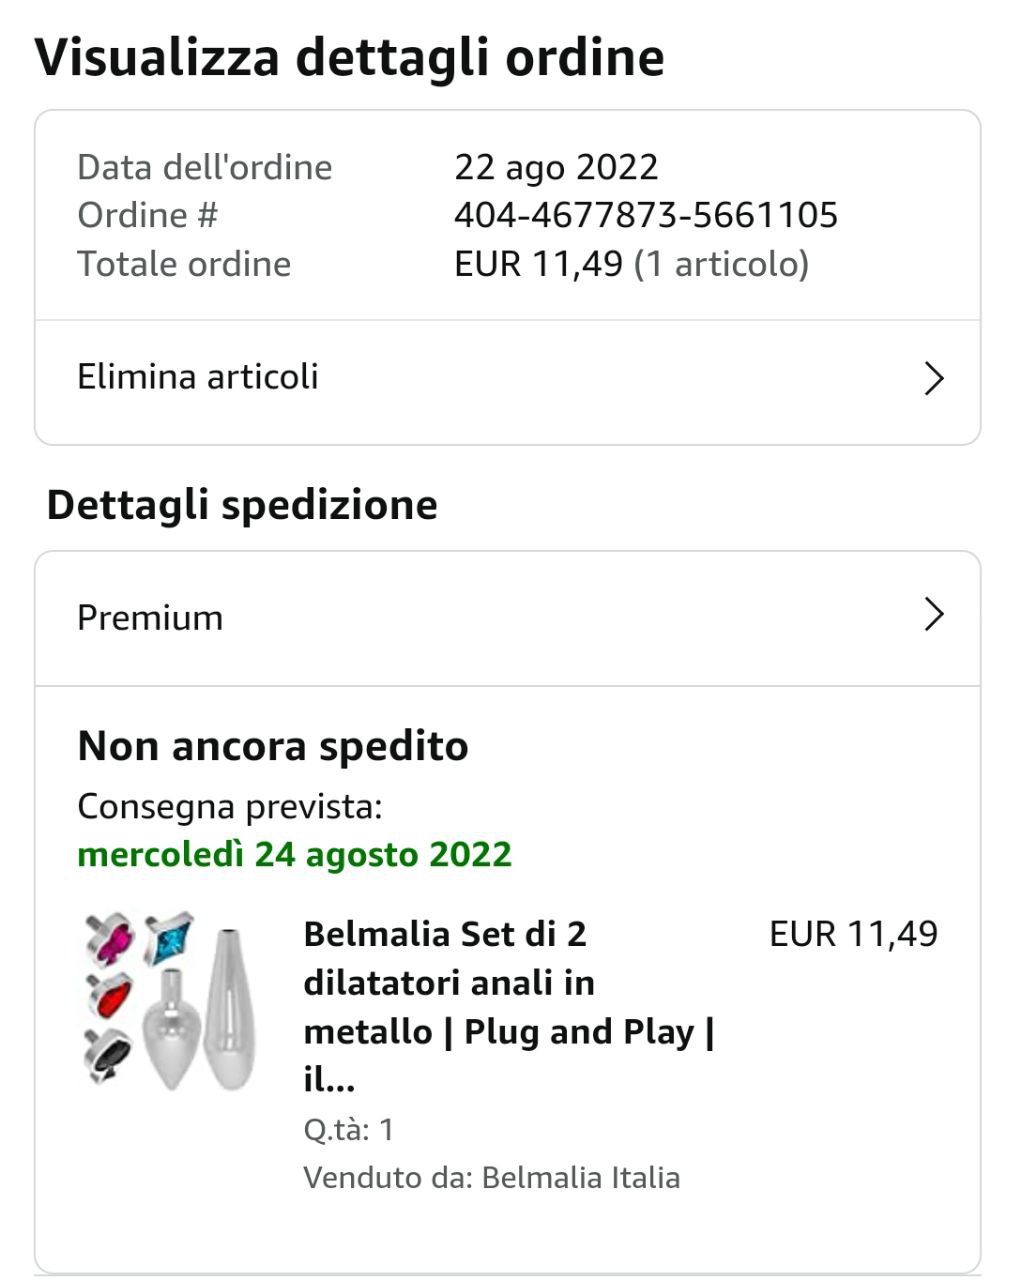Click the Elimina articoli label
This screenshot has width=1013, height=1280.
(x=198, y=377)
